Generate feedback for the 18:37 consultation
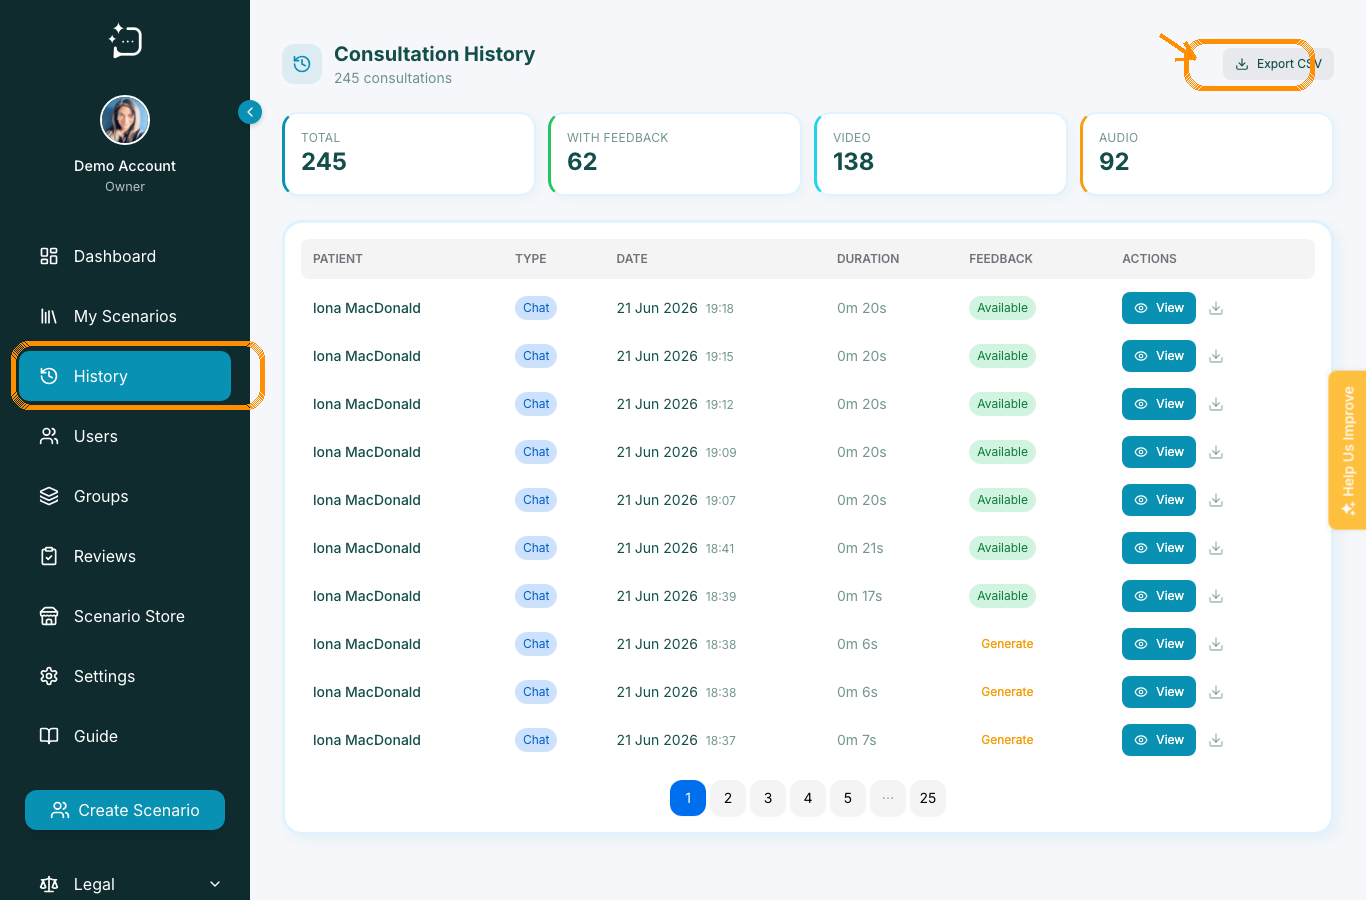 (1007, 740)
